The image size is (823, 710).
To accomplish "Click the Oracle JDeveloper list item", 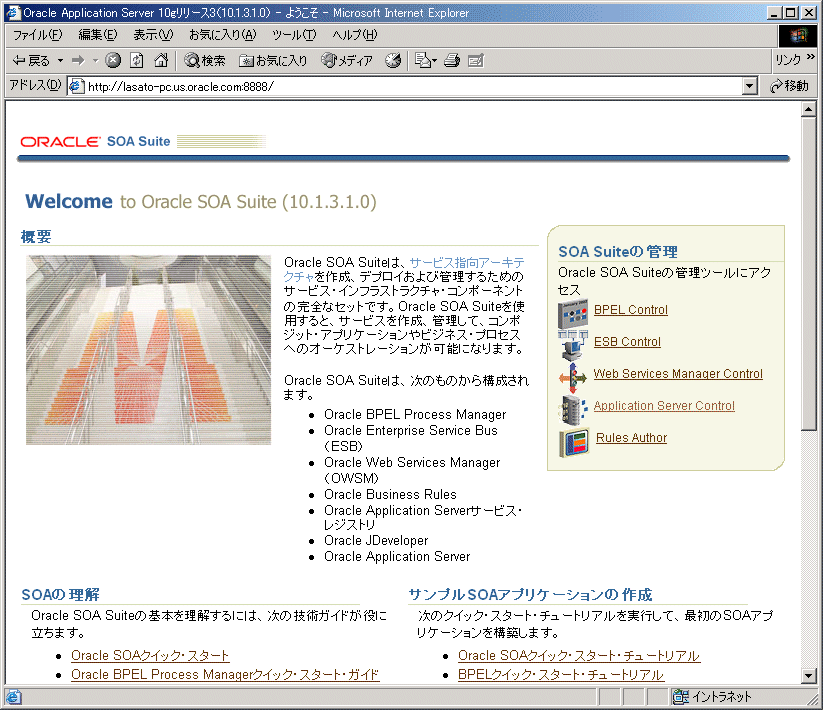I will [x=376, y=541].
